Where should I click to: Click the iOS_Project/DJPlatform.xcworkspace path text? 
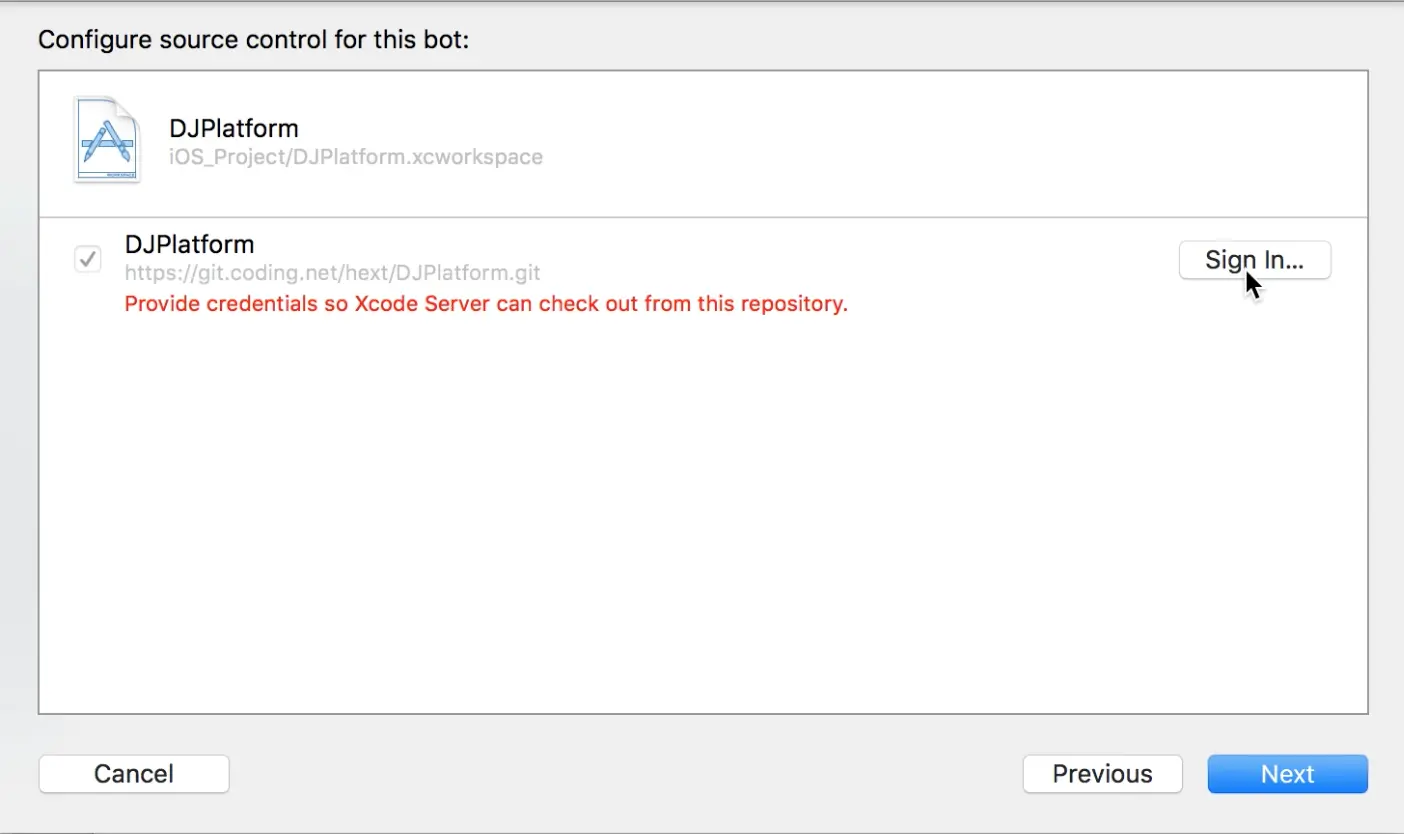point(356,157)
